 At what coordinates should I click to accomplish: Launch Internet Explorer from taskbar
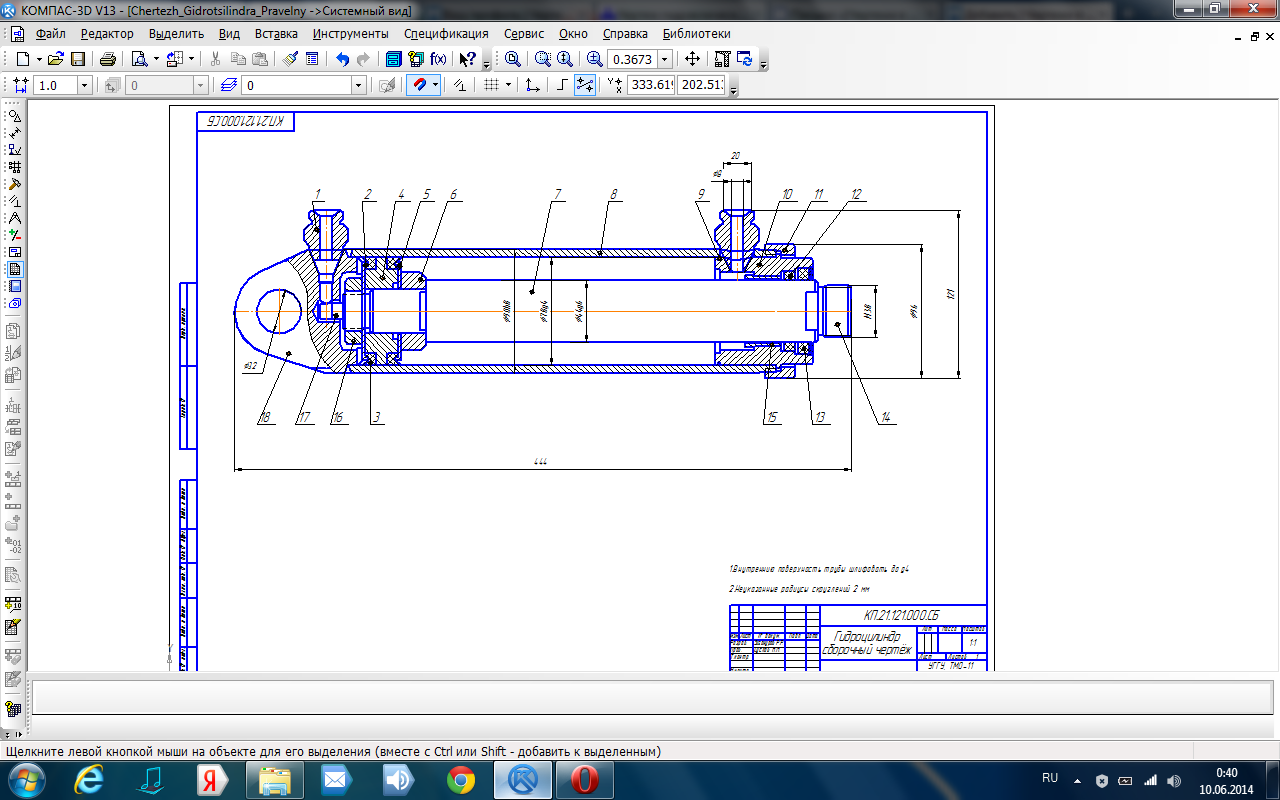click(x=91, y=780)
